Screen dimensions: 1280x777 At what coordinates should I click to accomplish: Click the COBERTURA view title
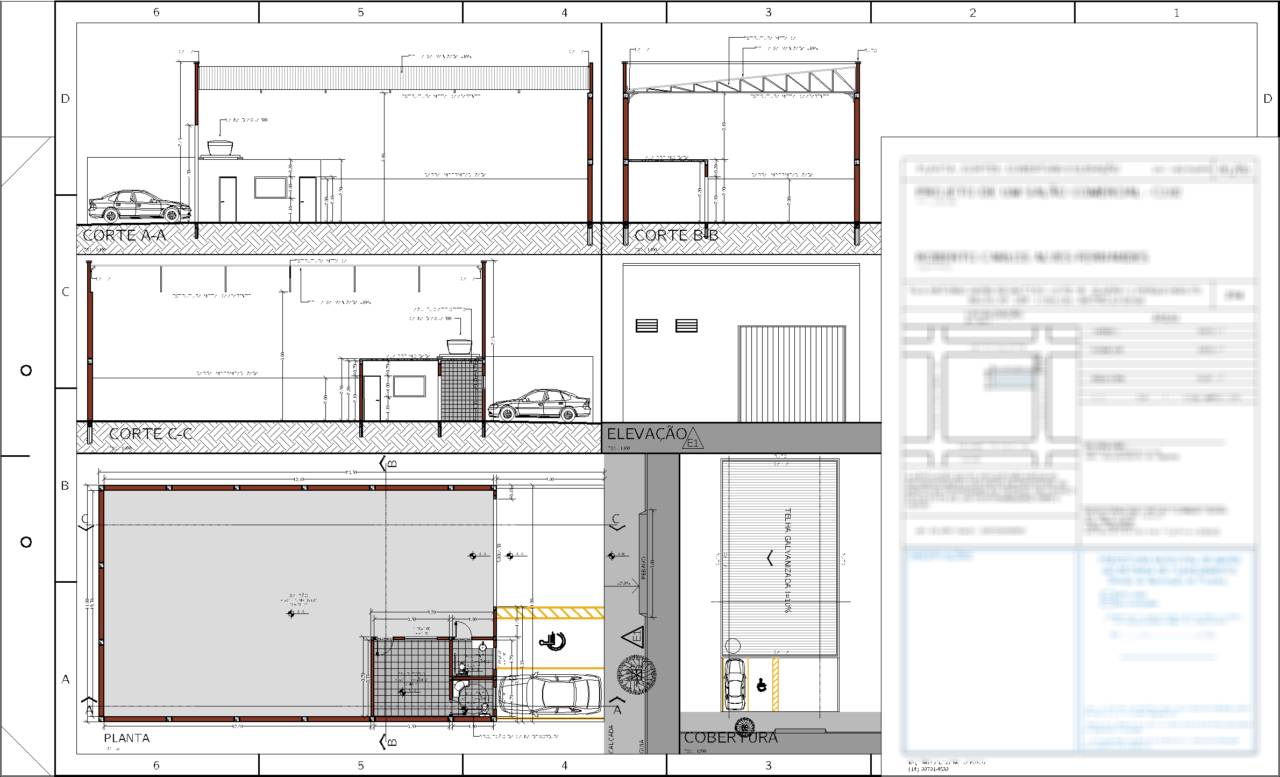coord(730,738)
